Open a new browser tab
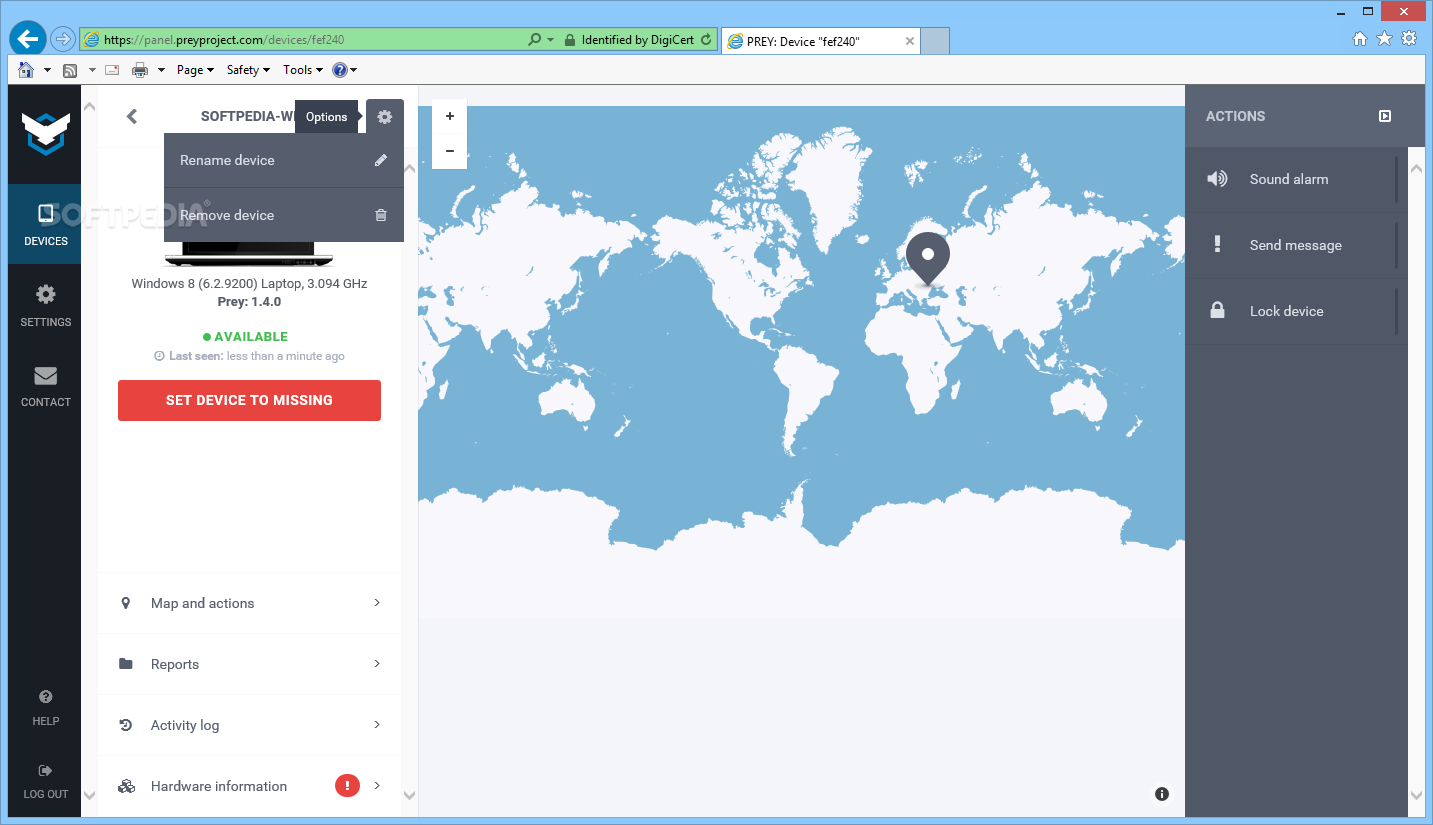Screen dimensions: 1433x825 click(x=935, y=41)
